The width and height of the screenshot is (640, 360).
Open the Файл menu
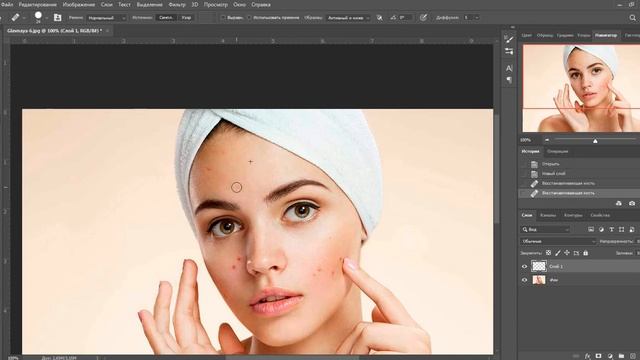click(7, 4)
